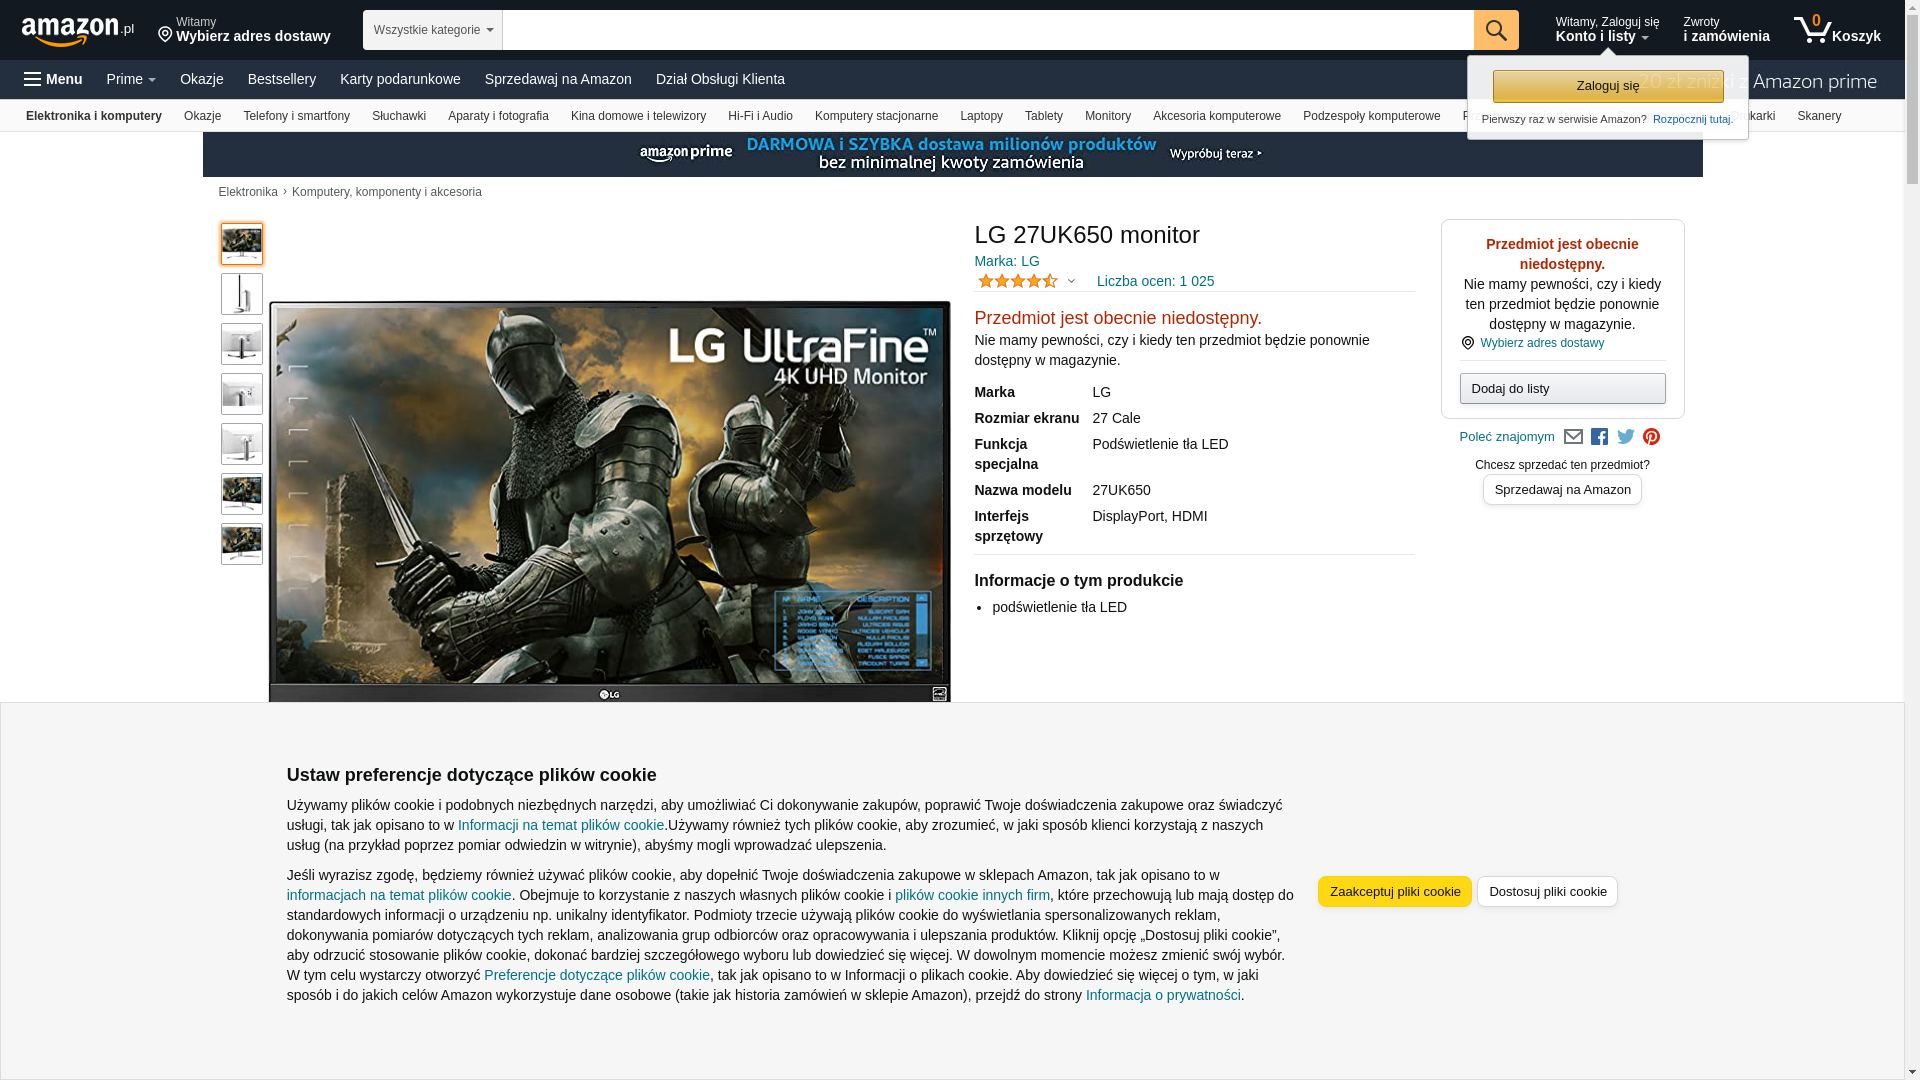Image resolution: width=1920 pixels, height=1080 pixels.
Task: Select the second product thumbnail image
Action: 242,294
